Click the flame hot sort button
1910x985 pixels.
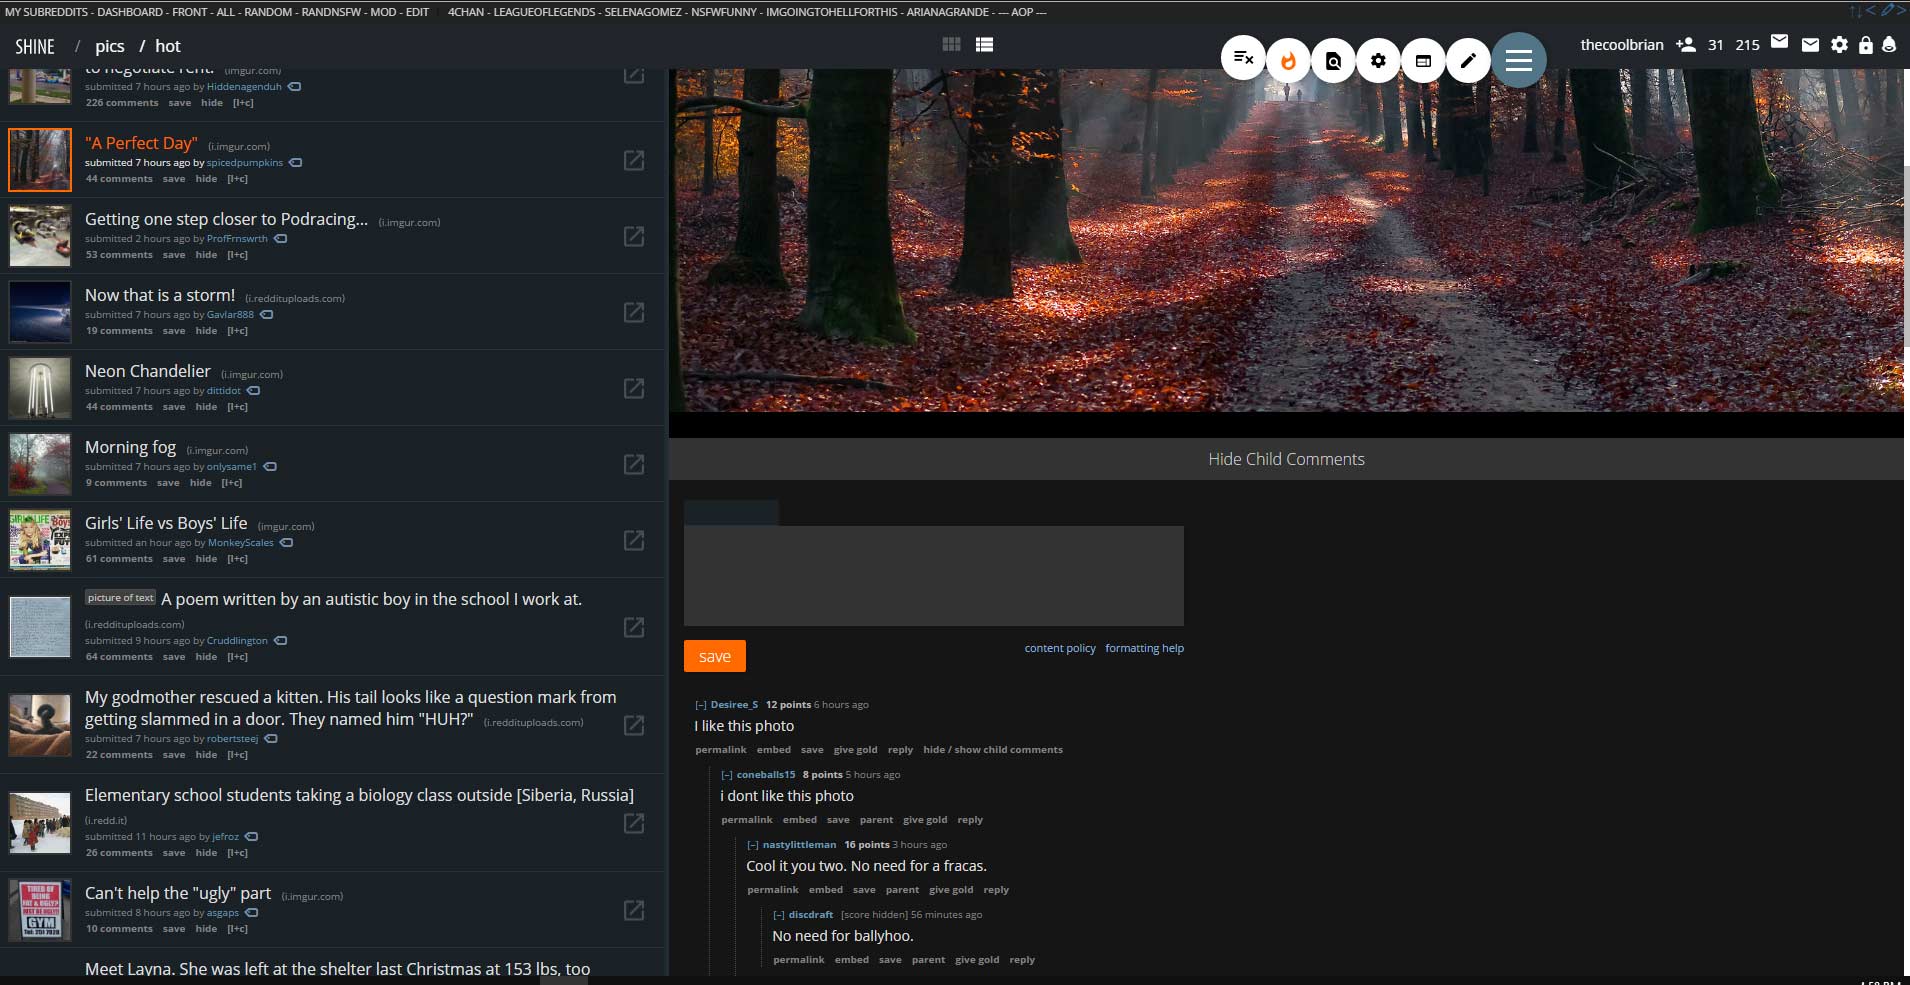point(1288,60)
